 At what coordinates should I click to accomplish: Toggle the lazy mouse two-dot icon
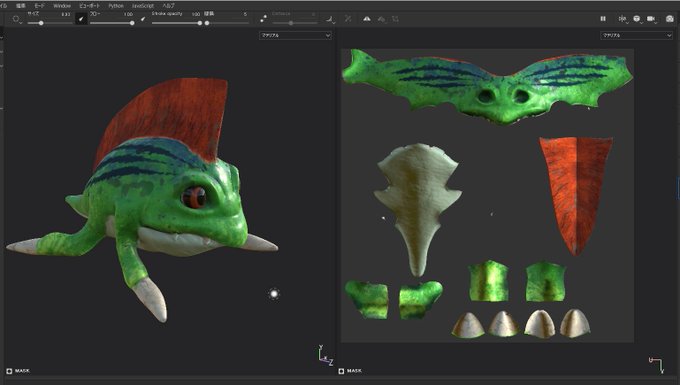(x=263, y=19)
